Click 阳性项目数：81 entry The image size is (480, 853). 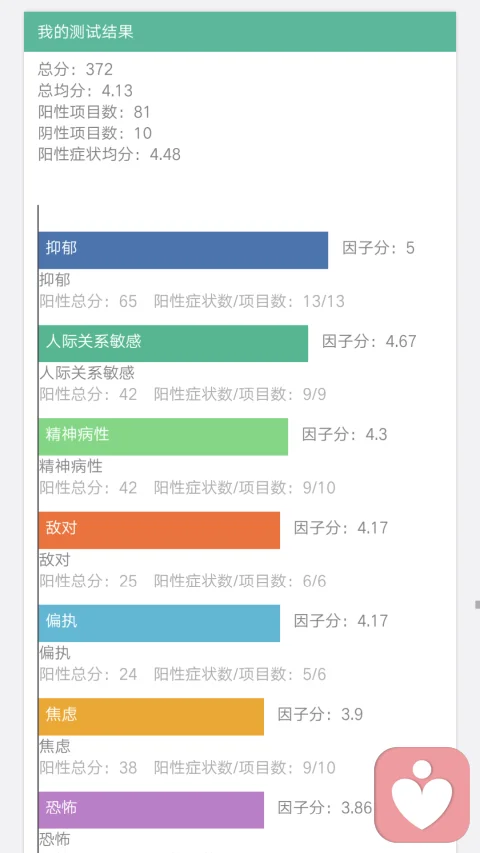[94, 112]
